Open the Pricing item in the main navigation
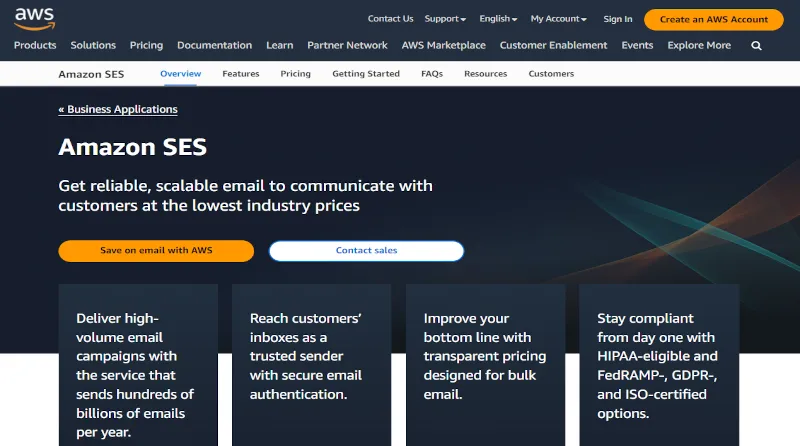Viewport: 800px width, 446px height. (x=146, y=45)
